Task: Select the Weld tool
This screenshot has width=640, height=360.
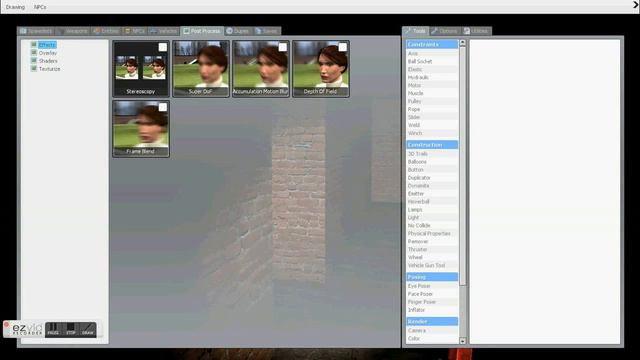Action: click(432, 125)
